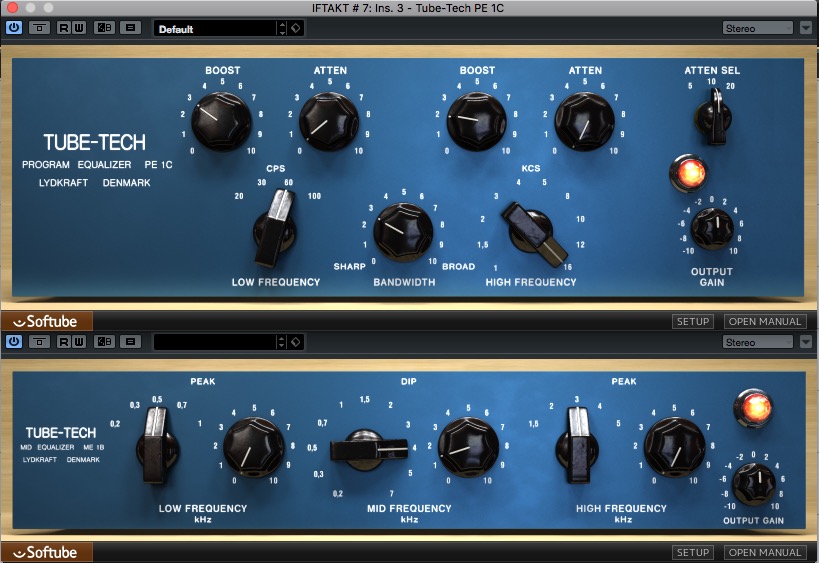Enable Write automation on ME 1B
This screenshot has height=563, width=819.
pyautogui.click(x=79, y=342)
